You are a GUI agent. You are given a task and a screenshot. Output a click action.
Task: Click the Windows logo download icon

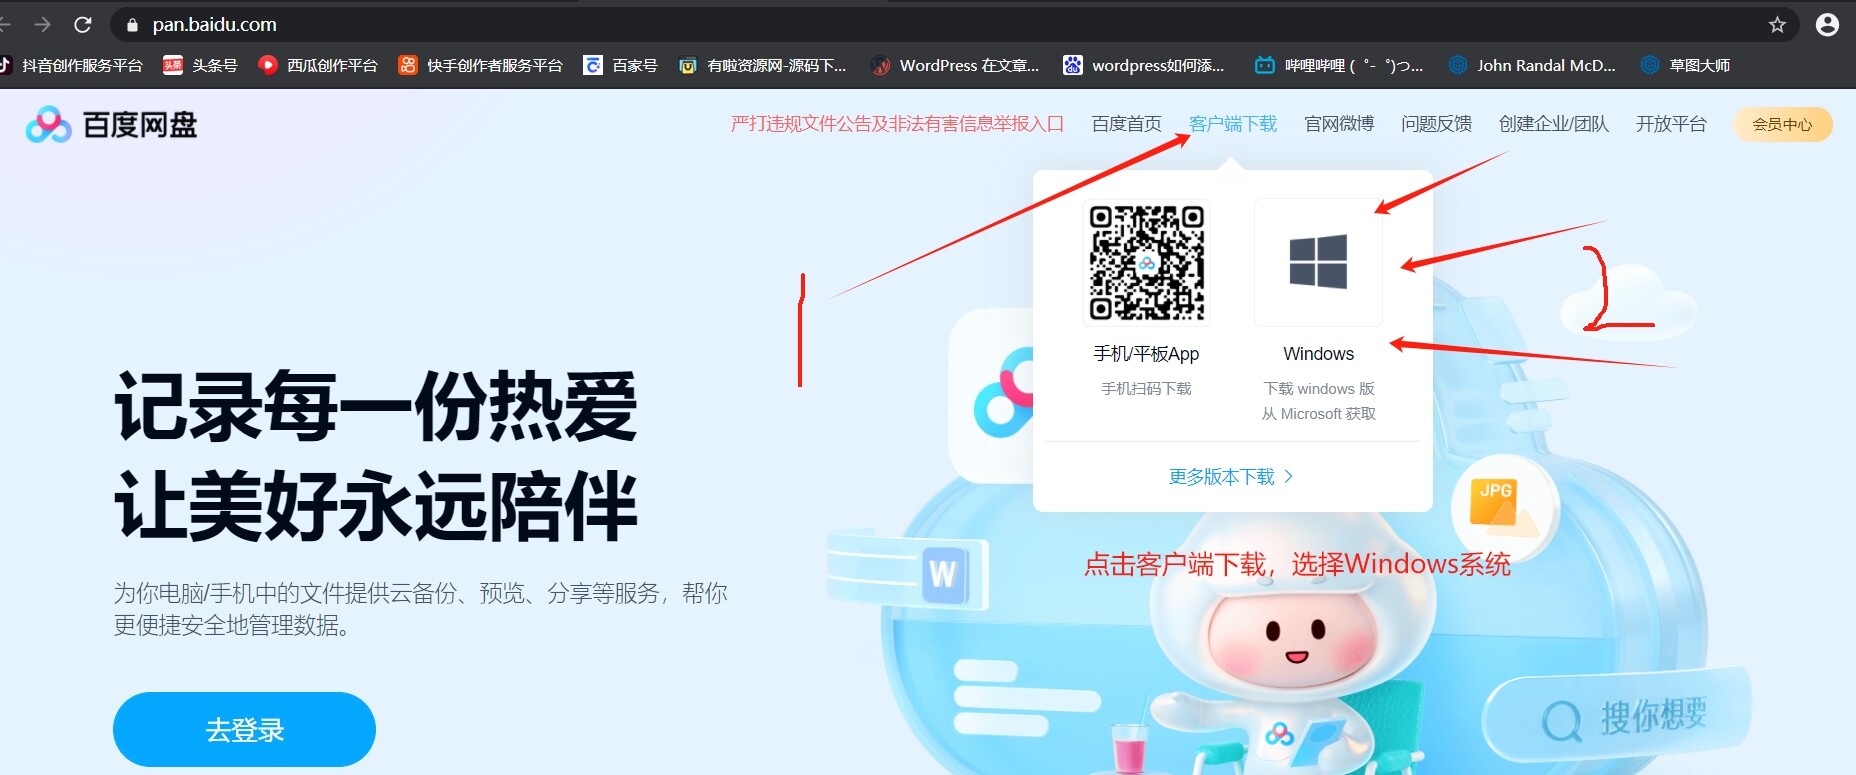(1318, 262)
